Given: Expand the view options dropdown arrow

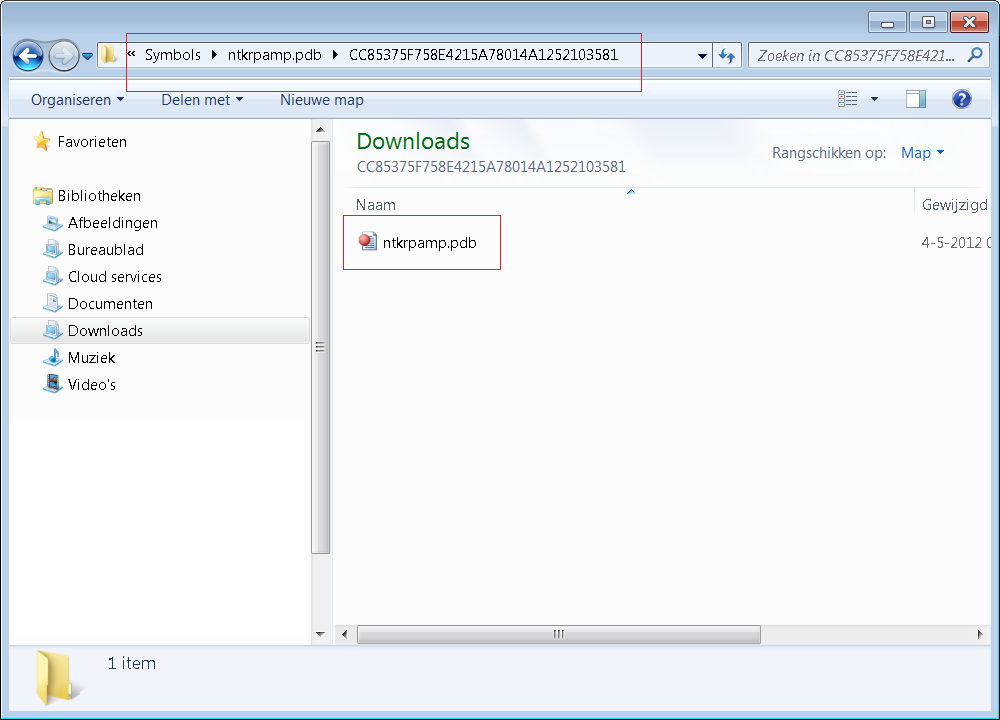Looking at the screenshot, I should point(875,99).
